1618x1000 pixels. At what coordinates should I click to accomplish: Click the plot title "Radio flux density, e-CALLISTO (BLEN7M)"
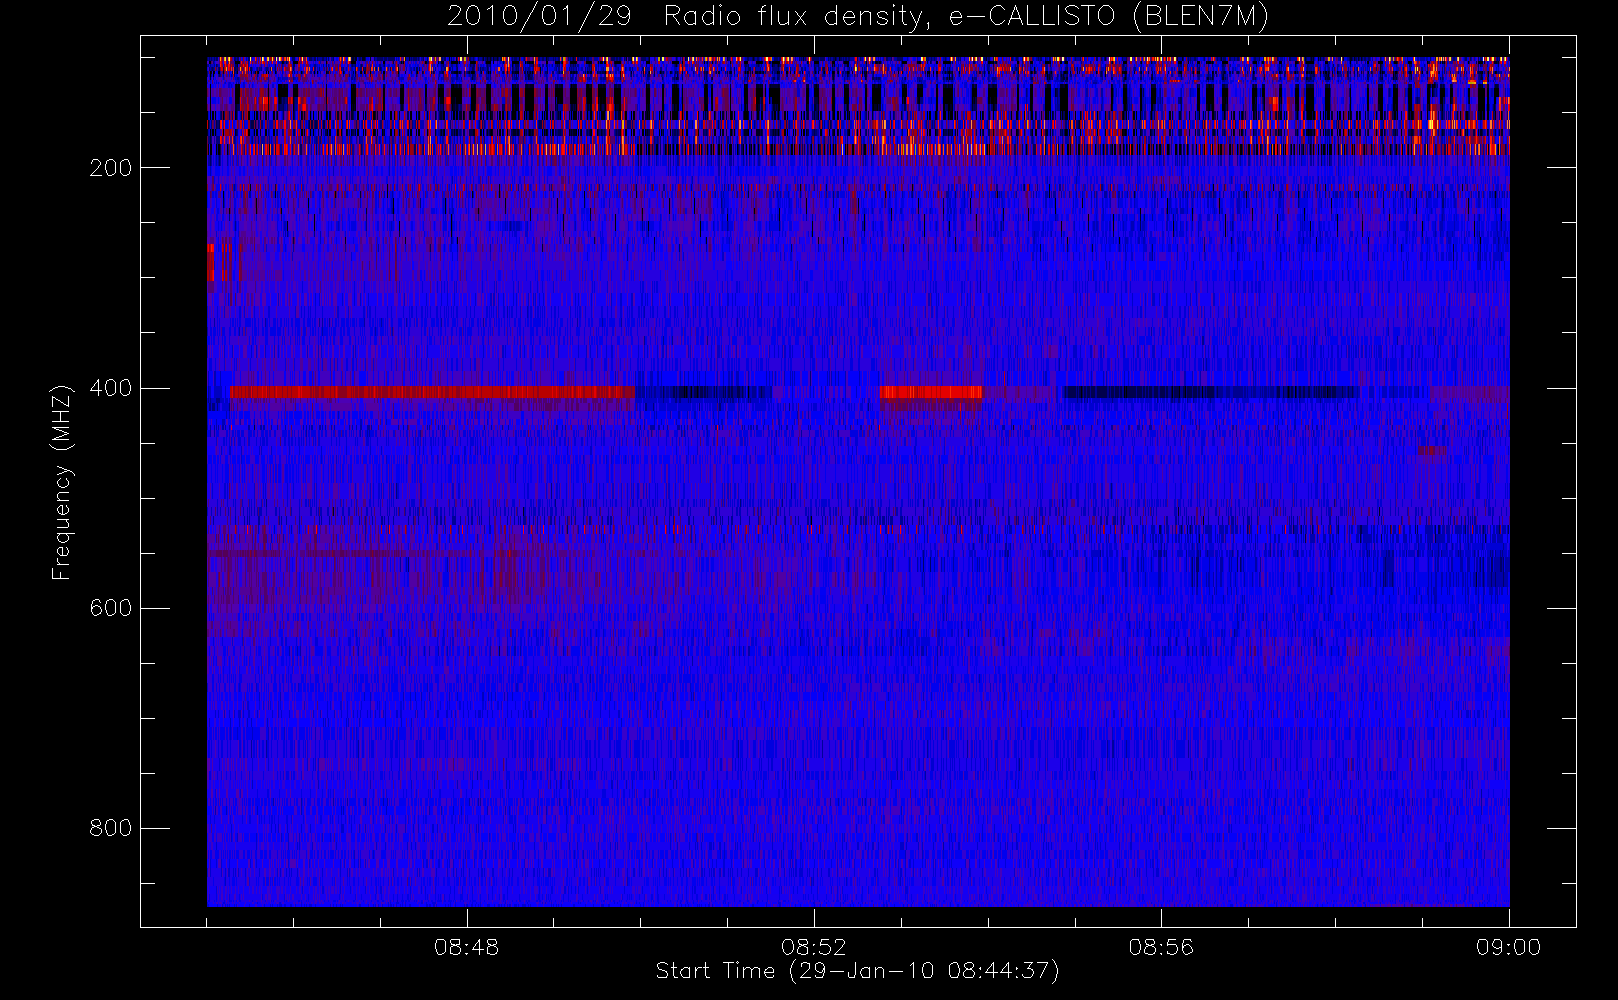966,17
